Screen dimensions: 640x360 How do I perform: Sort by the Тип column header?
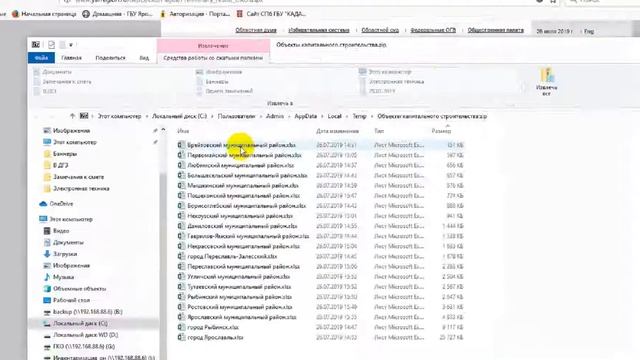(x=379, y=131)
